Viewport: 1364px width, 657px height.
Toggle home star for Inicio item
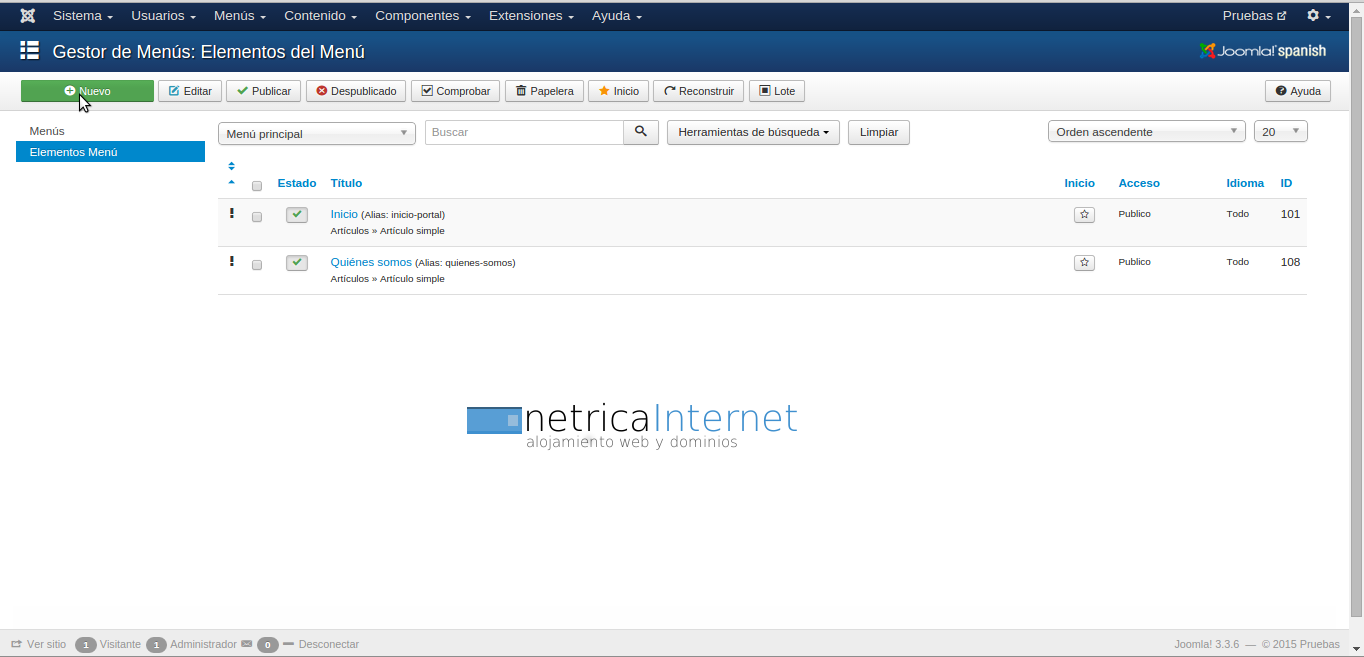click(1084, 215)
